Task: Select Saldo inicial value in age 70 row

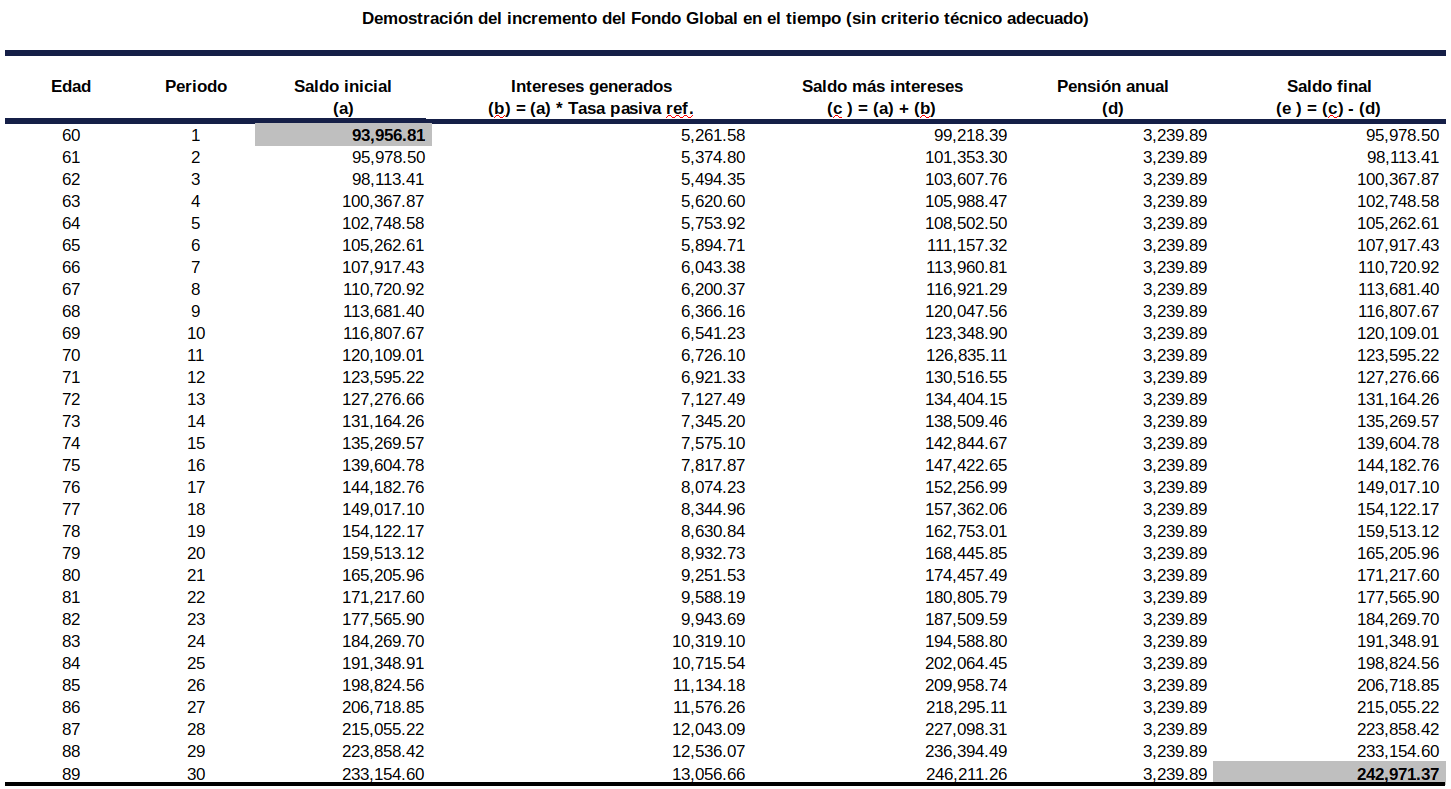Action: tap(383, 355)
